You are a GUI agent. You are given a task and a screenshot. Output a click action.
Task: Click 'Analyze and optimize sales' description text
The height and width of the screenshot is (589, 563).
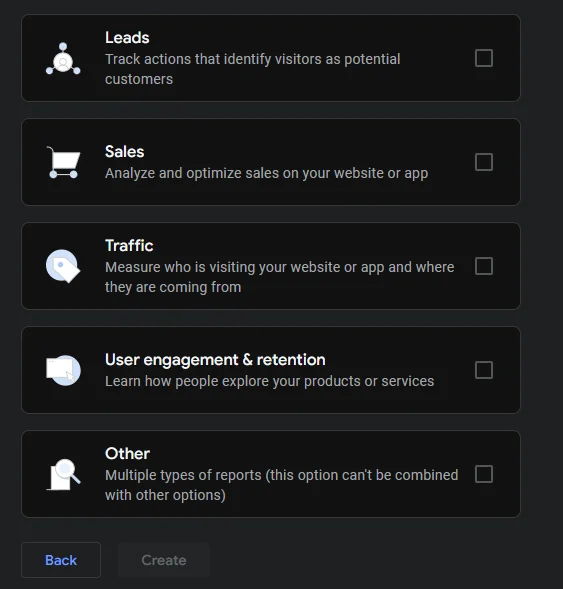(x=266, y=173)
